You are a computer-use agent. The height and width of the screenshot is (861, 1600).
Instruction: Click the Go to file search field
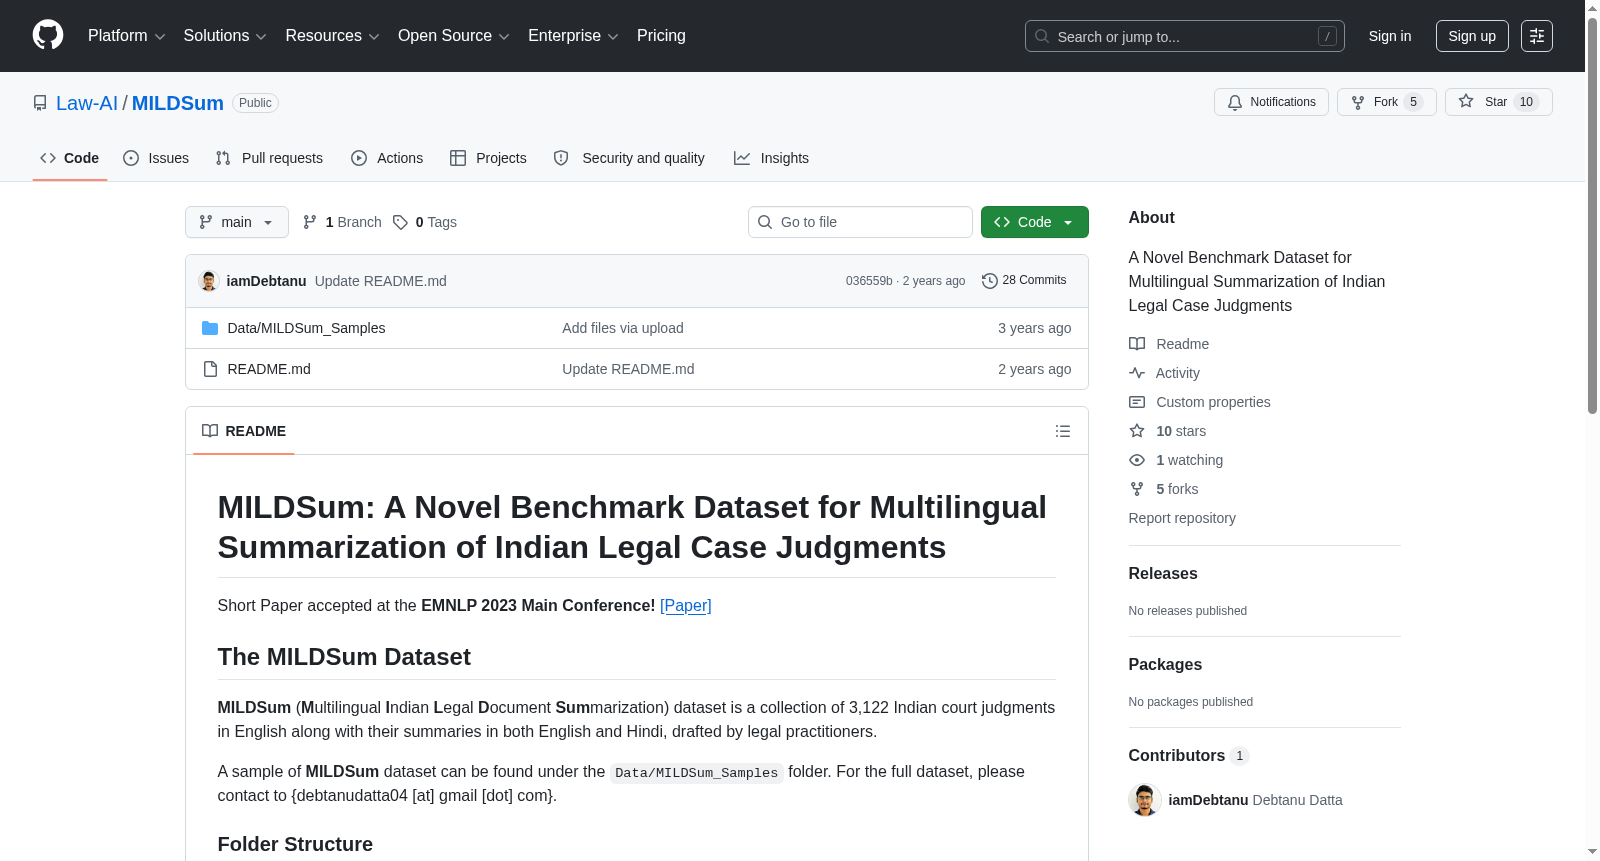pyautogui.click(x=860, y=222)
